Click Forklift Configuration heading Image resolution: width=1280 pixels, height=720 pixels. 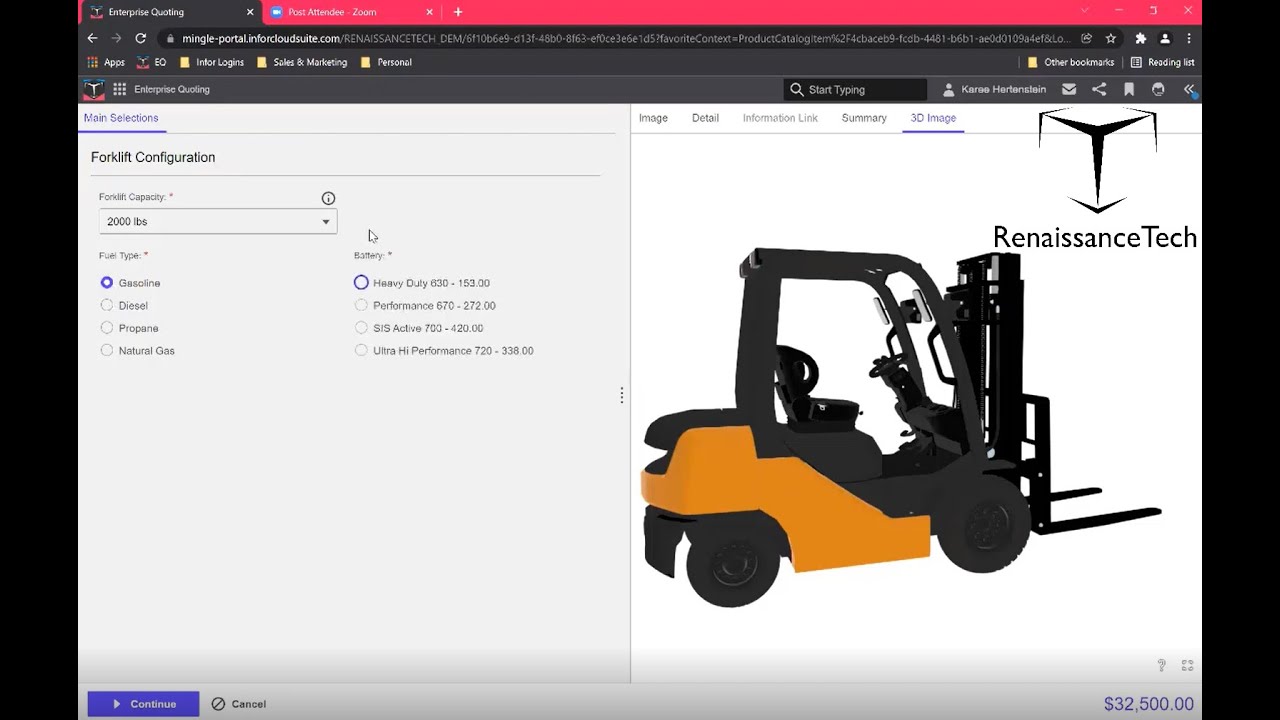pos(153,157)
